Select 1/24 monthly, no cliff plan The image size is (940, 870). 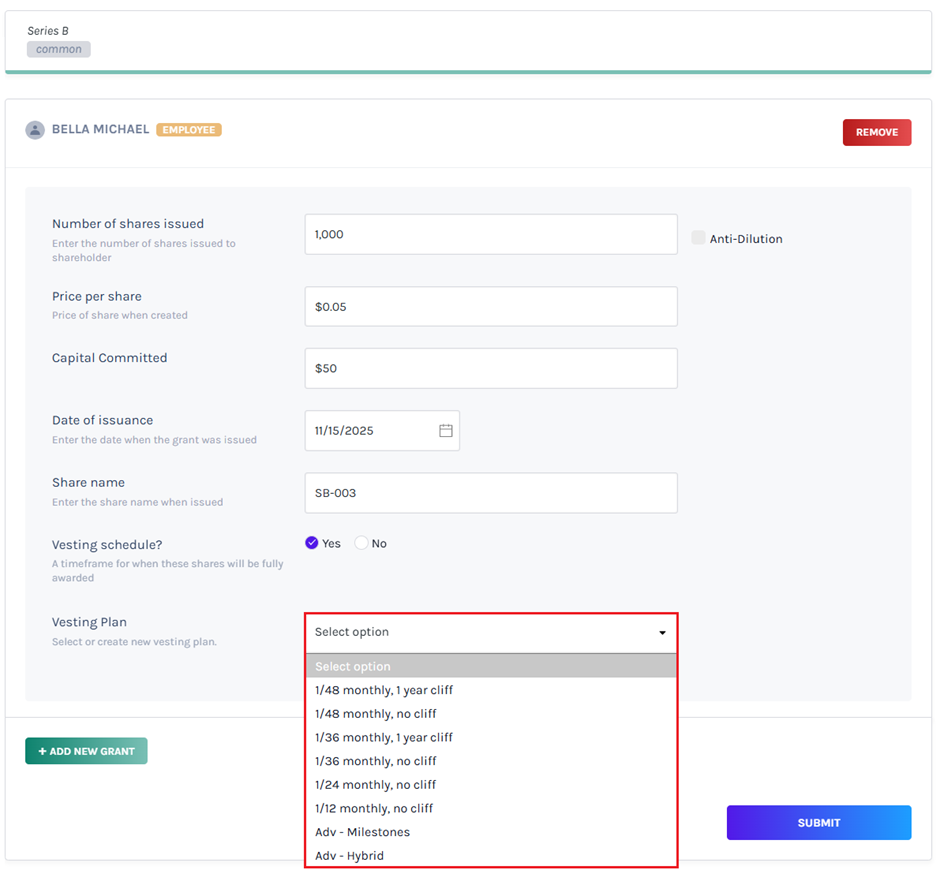pos(376,785)
